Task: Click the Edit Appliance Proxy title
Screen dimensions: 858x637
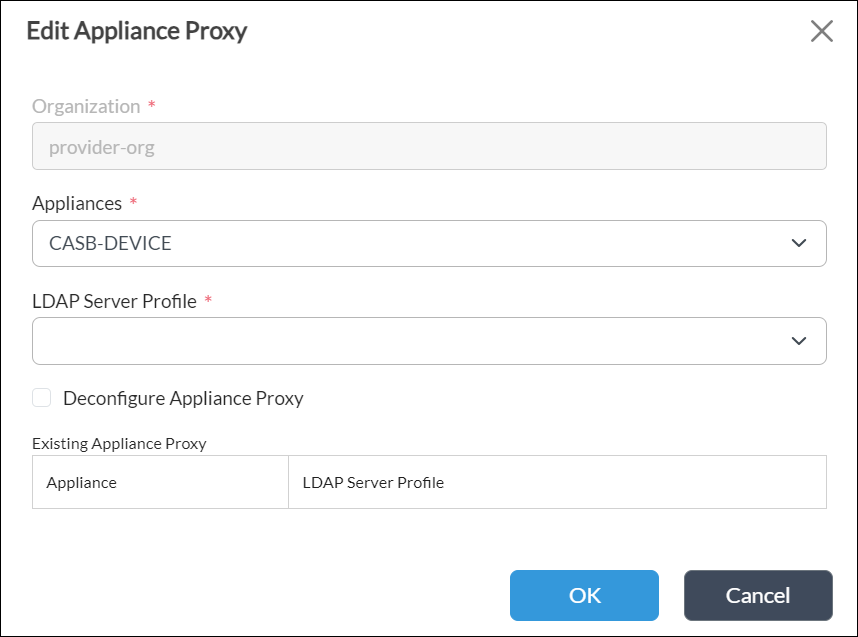Action: pyautogui.click(x=138, y=31)
